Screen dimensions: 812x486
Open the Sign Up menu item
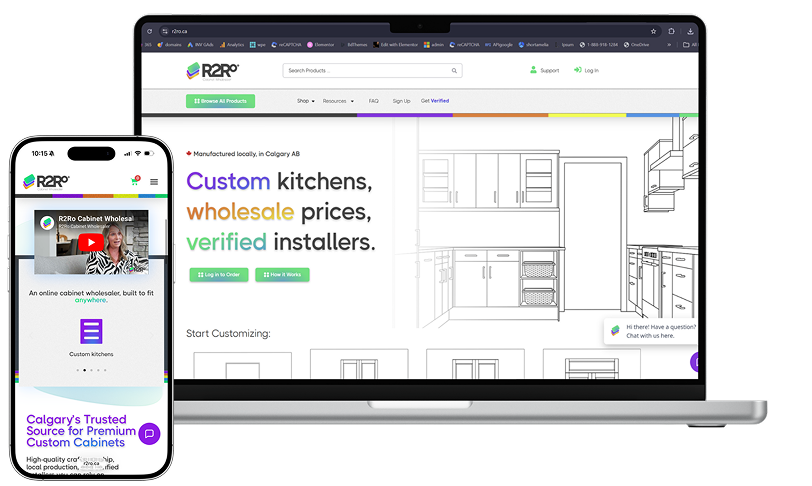coord(401,101)
